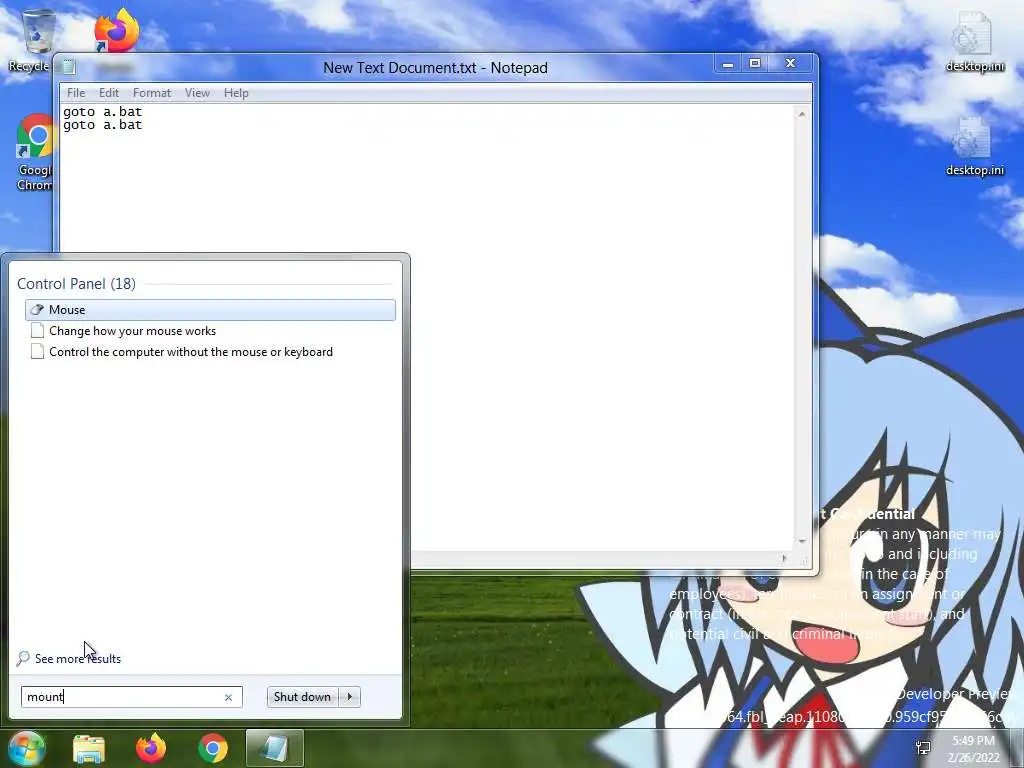Click the Notepad horizontal scrollbar right arrow
Image resolution: width=1024 pixels, height=768 pixels.
point(784,558)
